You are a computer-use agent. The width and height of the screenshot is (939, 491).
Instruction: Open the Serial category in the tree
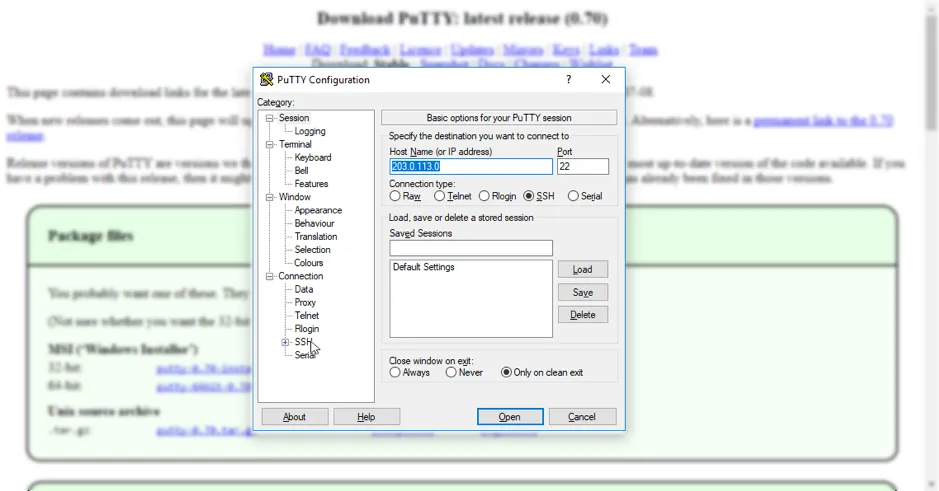coord(305,355)
